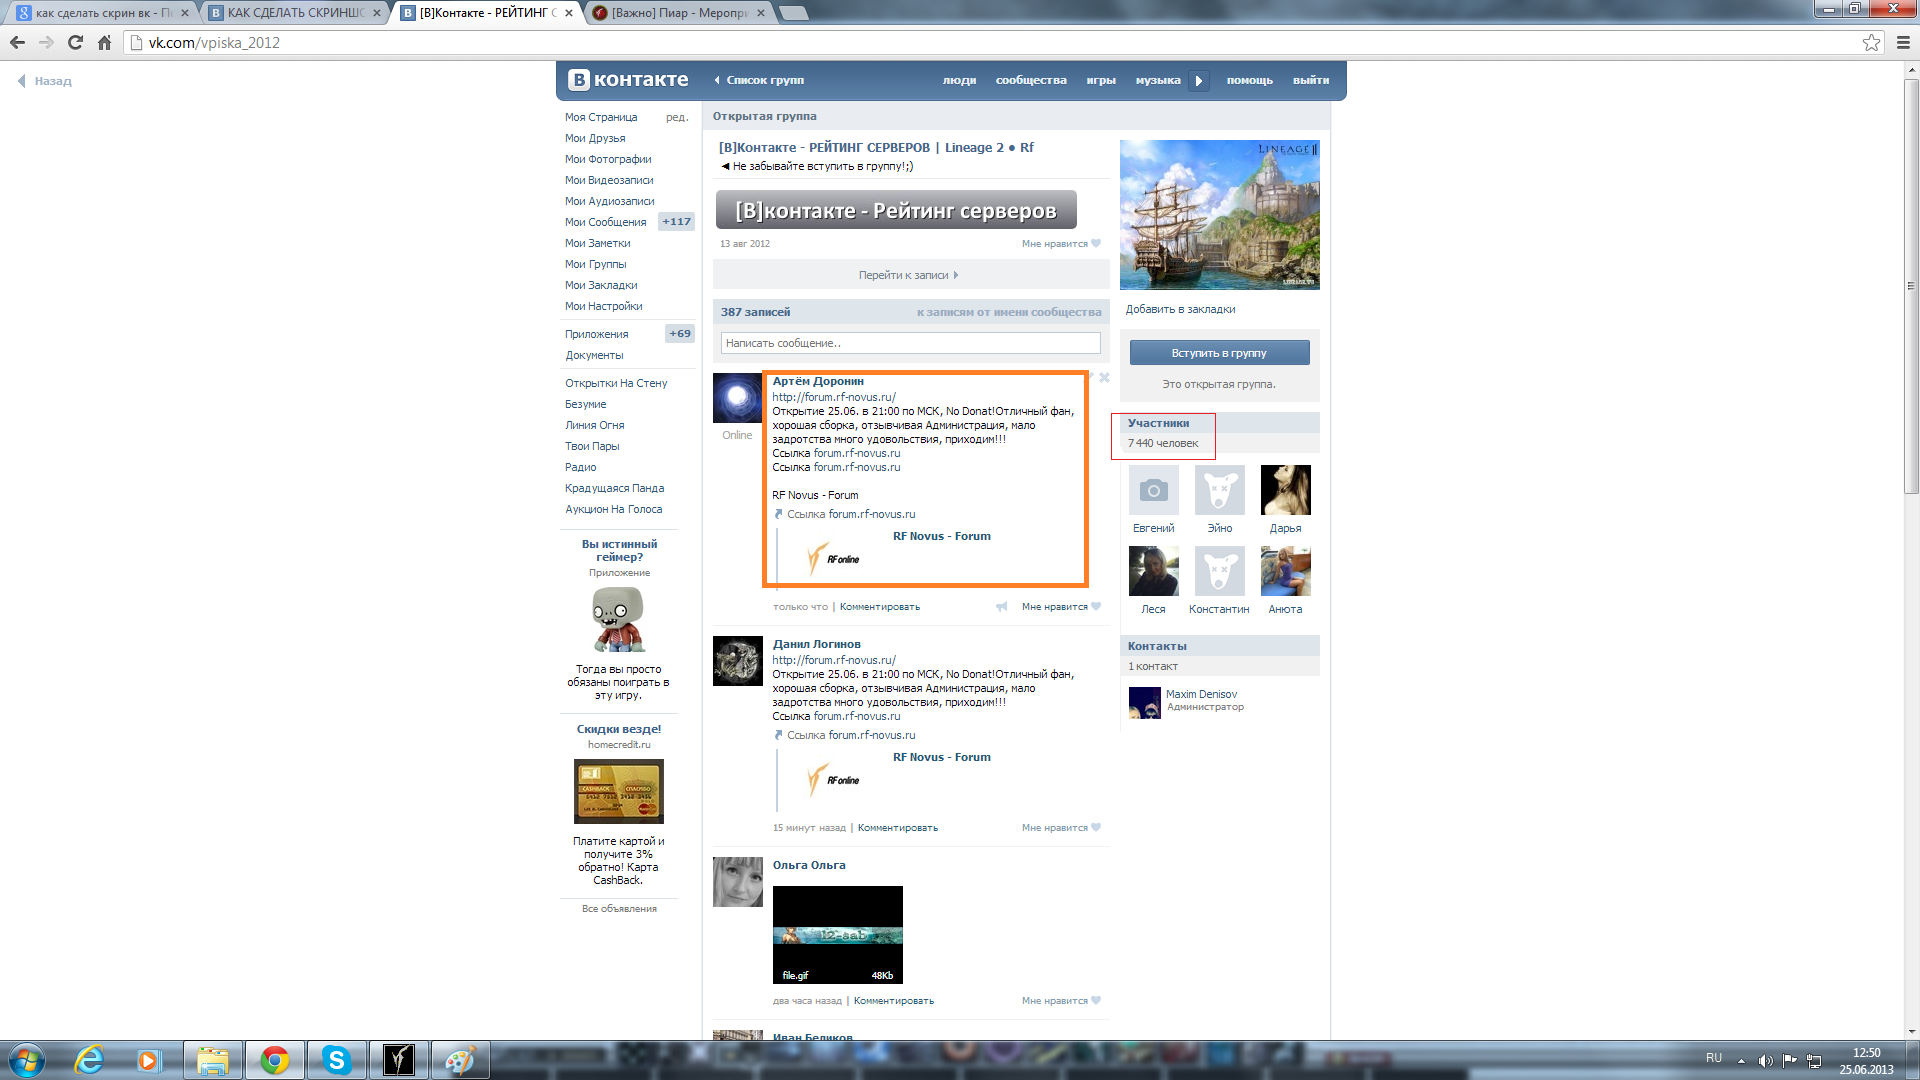Open 'помощь' header menu

tap(1250, 80)
